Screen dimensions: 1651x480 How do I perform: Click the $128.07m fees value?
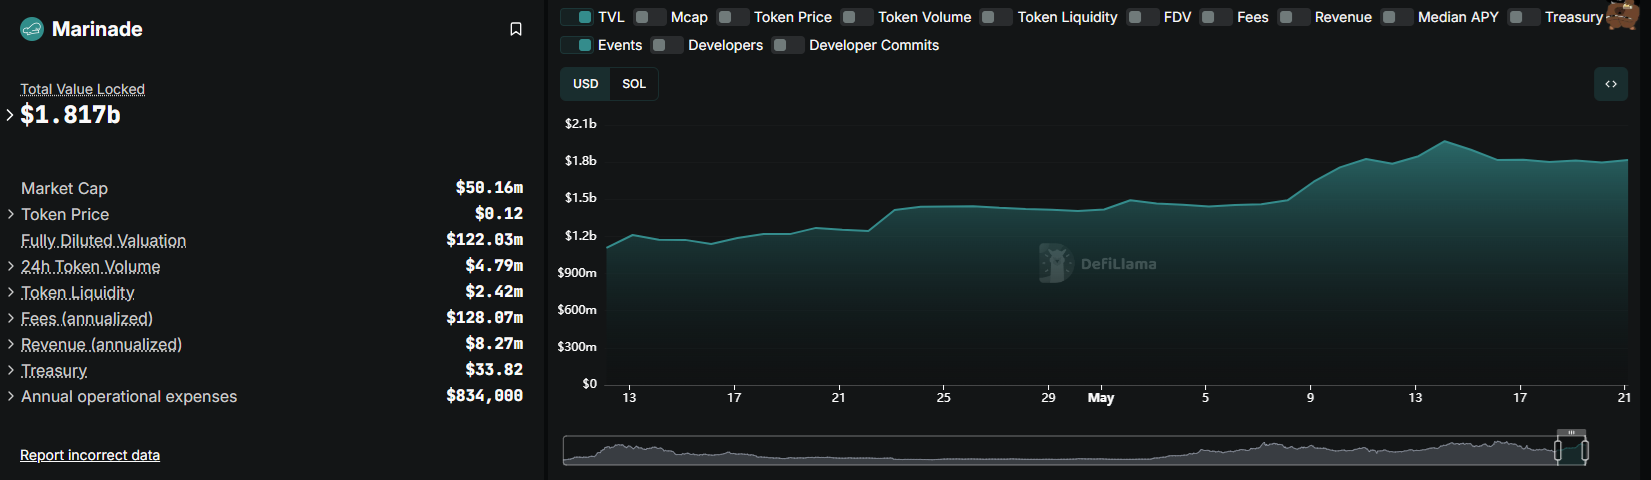coord(484,318)
